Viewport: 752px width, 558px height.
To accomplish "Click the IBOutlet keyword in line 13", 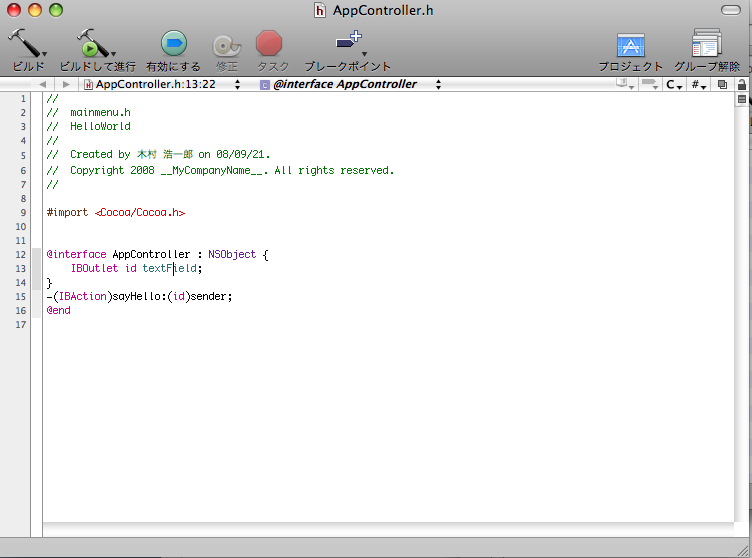I will (94, 268).
